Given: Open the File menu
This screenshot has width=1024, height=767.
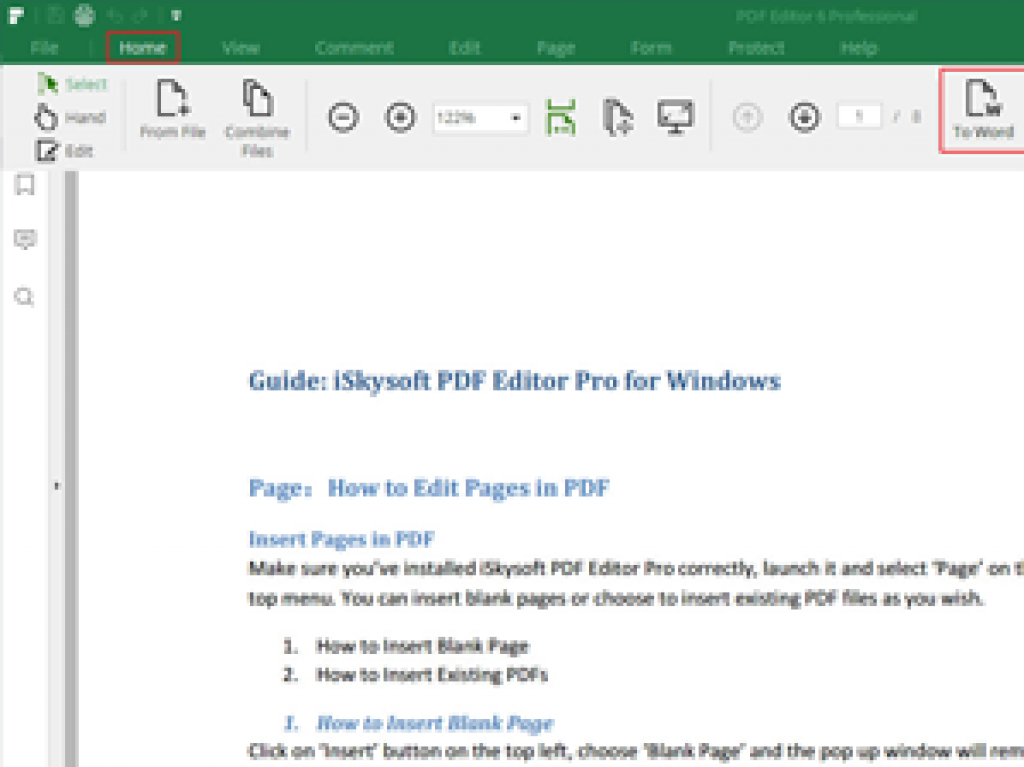Looking at the screenshot, I should pos(44,48).
